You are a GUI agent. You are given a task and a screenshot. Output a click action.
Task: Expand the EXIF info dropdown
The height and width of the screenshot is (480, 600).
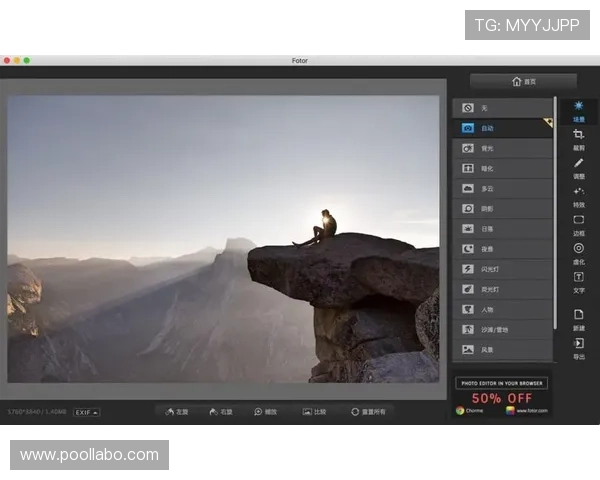87,412
